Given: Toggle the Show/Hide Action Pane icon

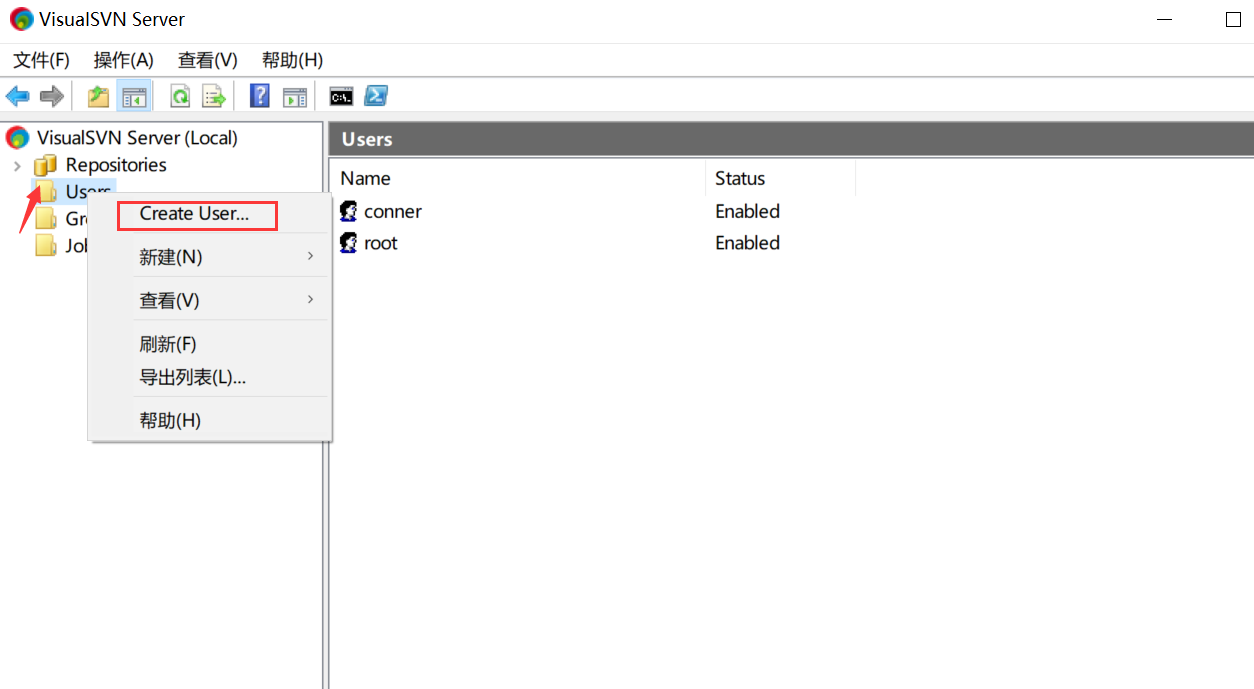Looking at the screenshot, I should click(294, 96).
